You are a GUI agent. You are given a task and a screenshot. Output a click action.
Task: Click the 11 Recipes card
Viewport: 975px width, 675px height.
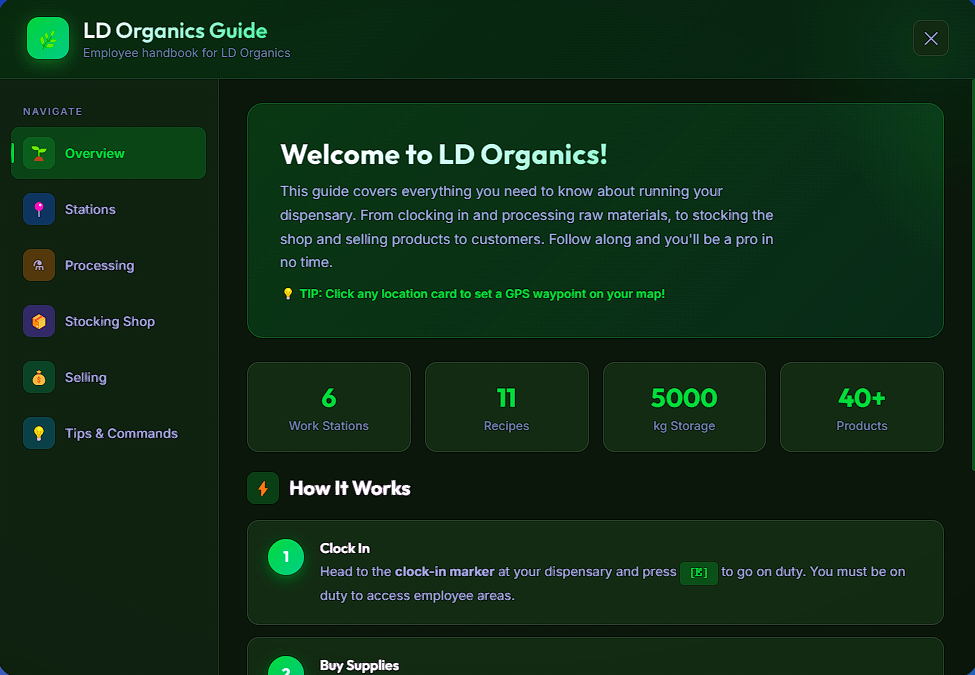[x=507, y=407]
